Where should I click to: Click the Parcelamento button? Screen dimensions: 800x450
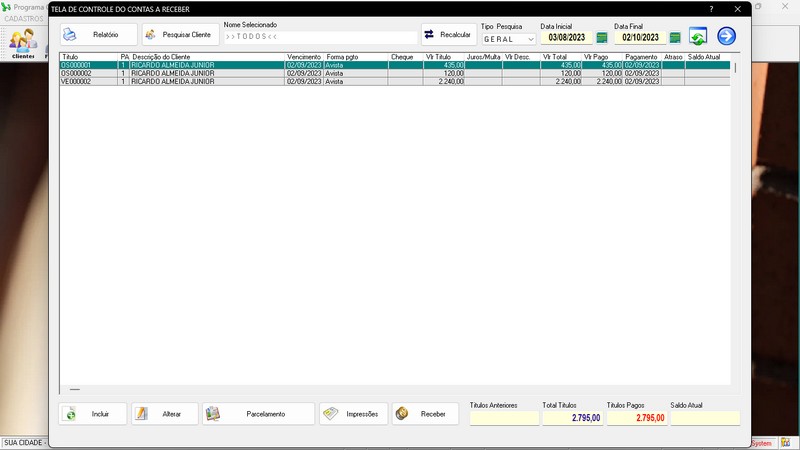259,414
